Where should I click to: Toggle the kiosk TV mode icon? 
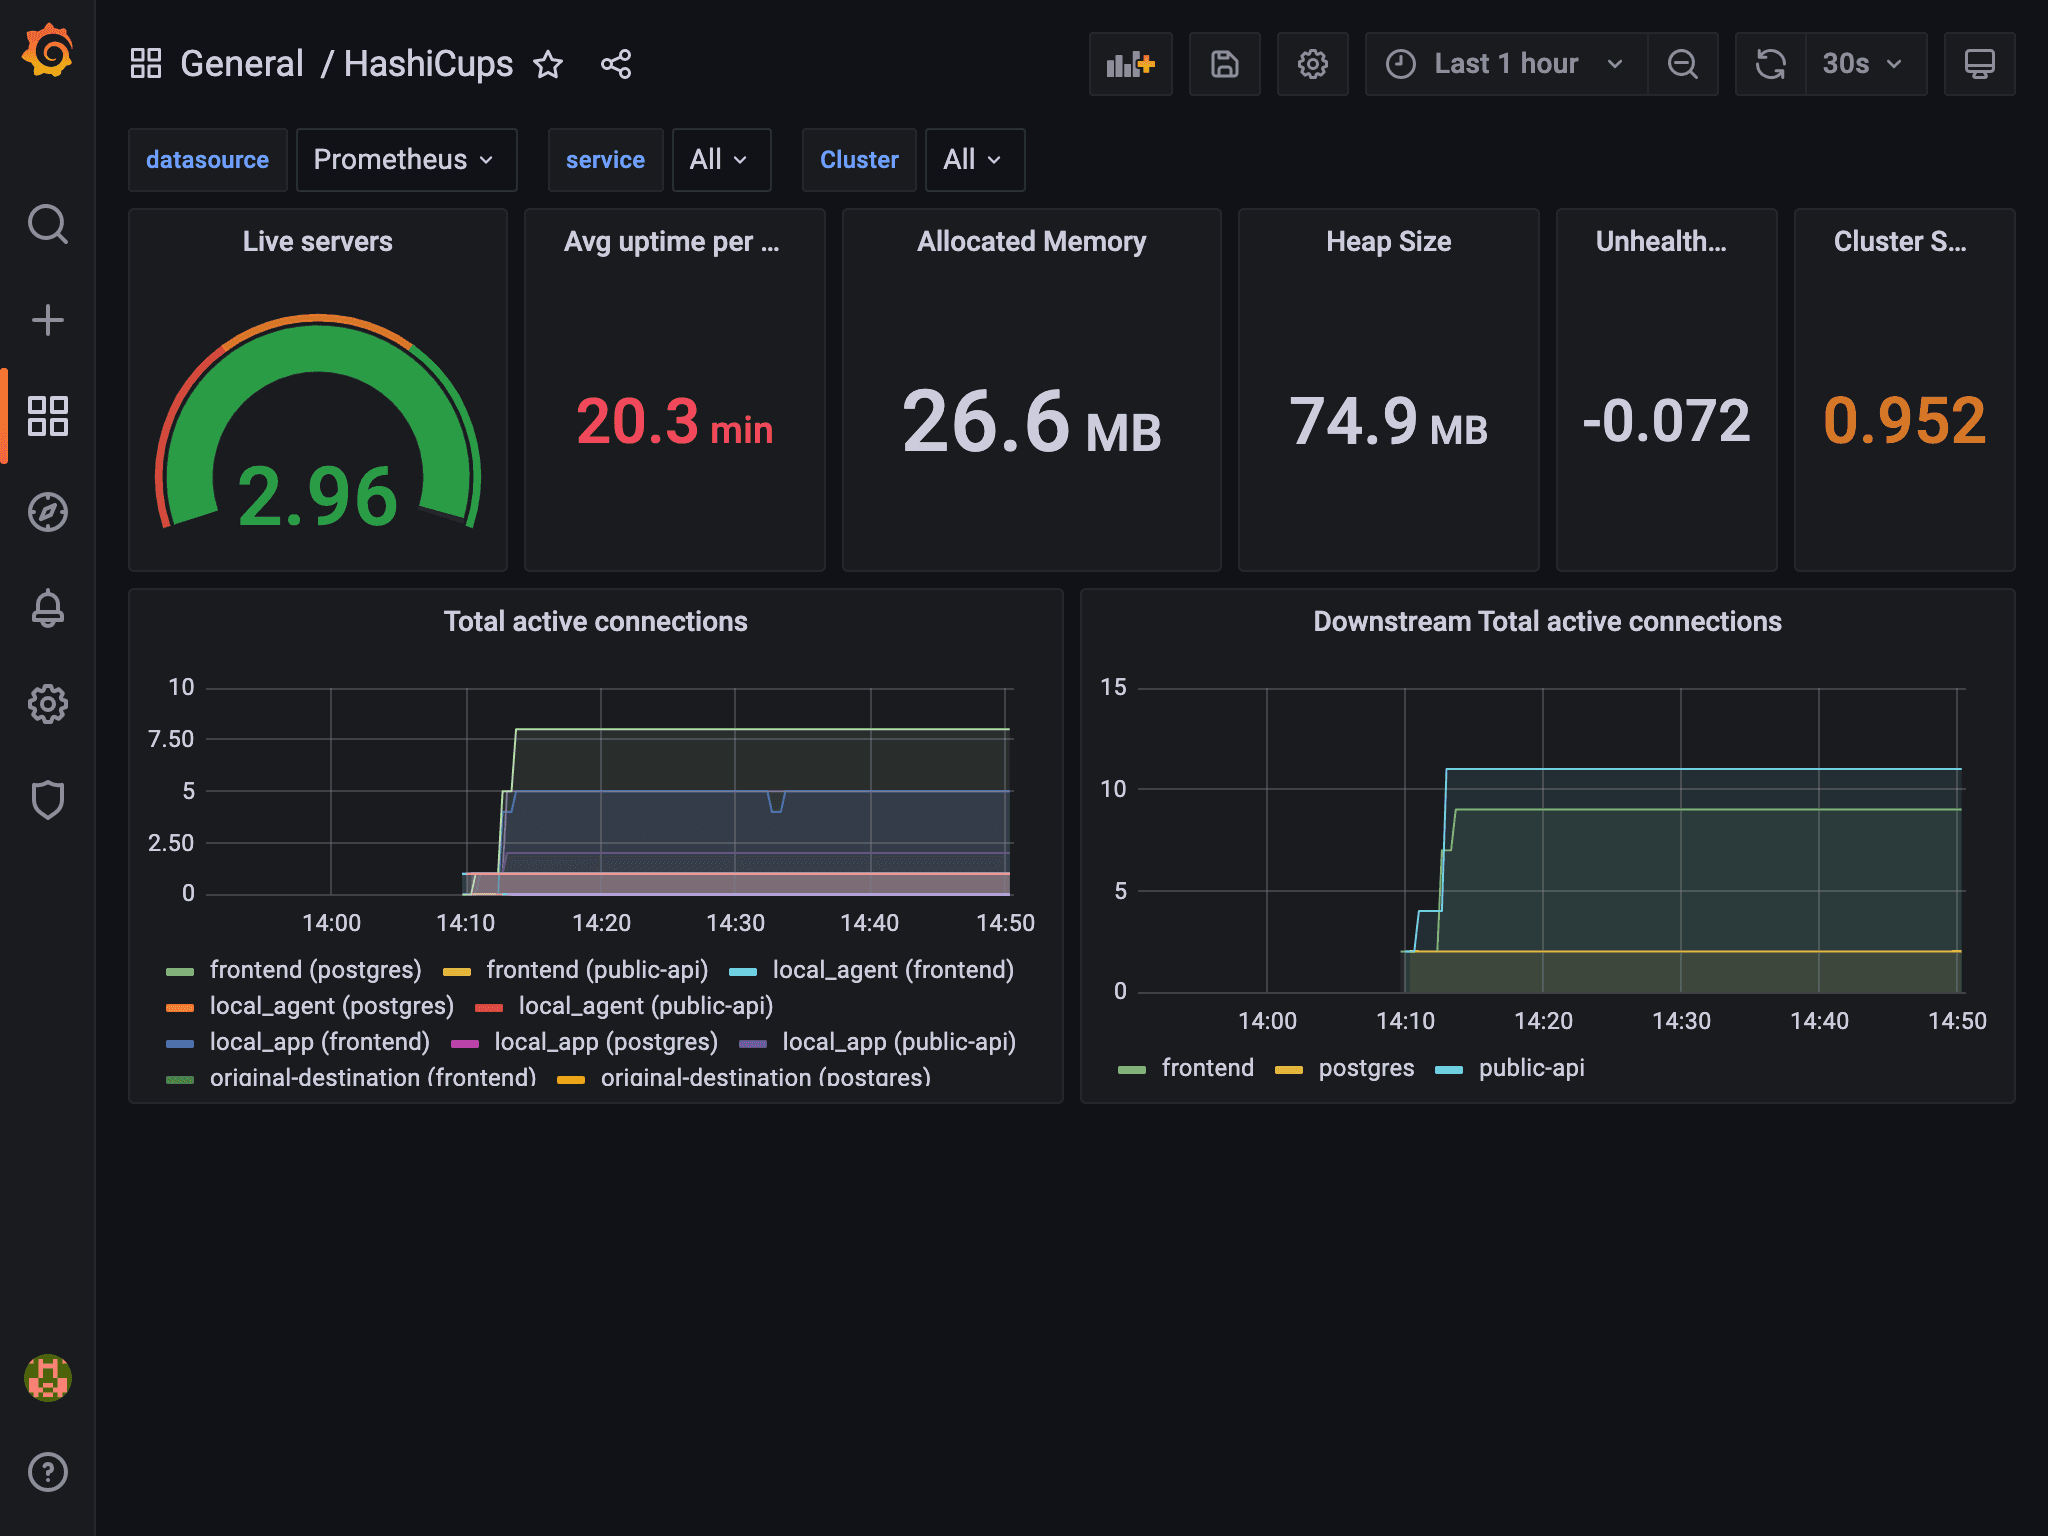coord(1980,65)
